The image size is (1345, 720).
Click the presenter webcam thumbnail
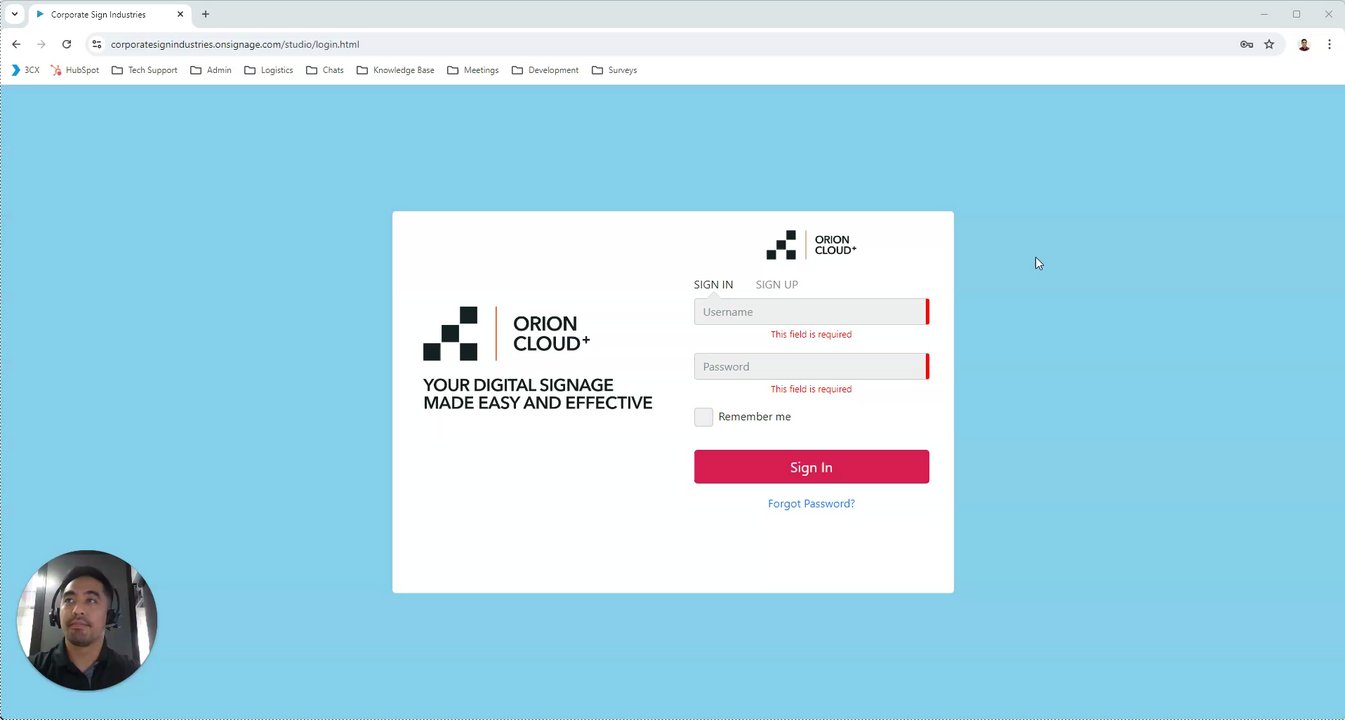[87, 620]
